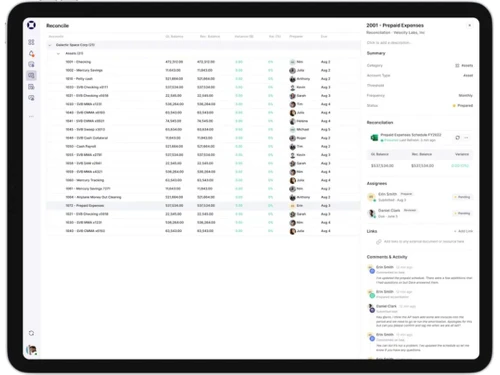Open the last sidebar icon above the ellipsis
The width and height of the screenshot is (500, 375).
[x=31, y=98]
